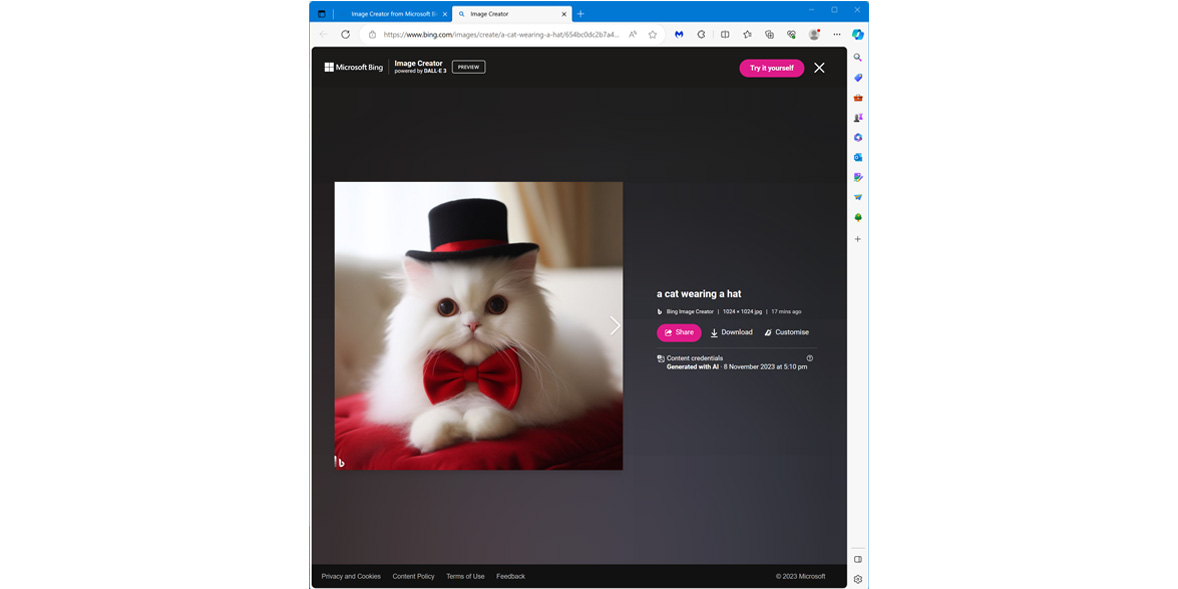1178x589 pixels.
Task: Open the Favorites list
Action: pos(747,34)
